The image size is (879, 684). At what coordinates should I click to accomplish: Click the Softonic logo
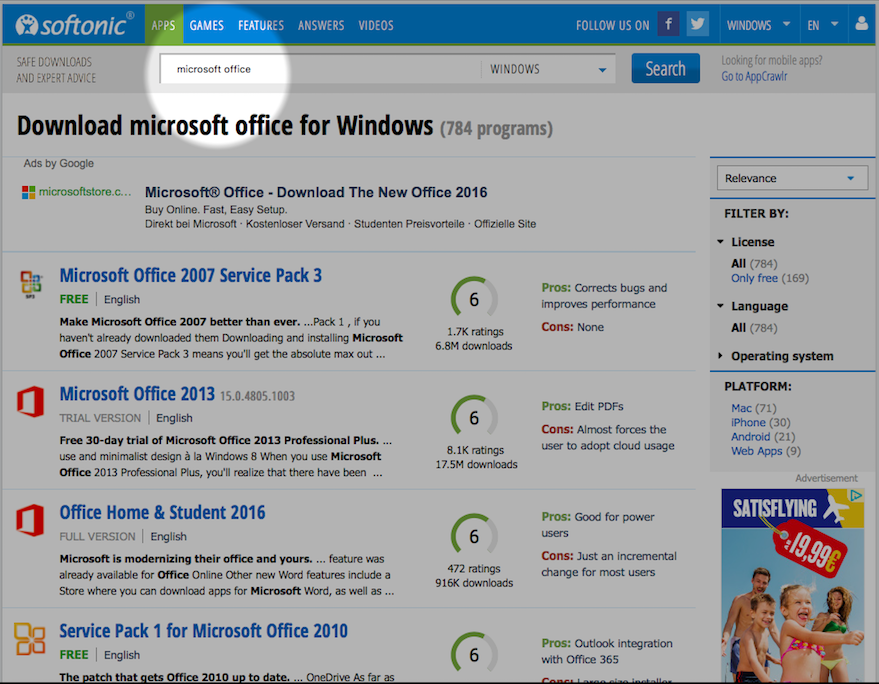(x=75, y=25)
